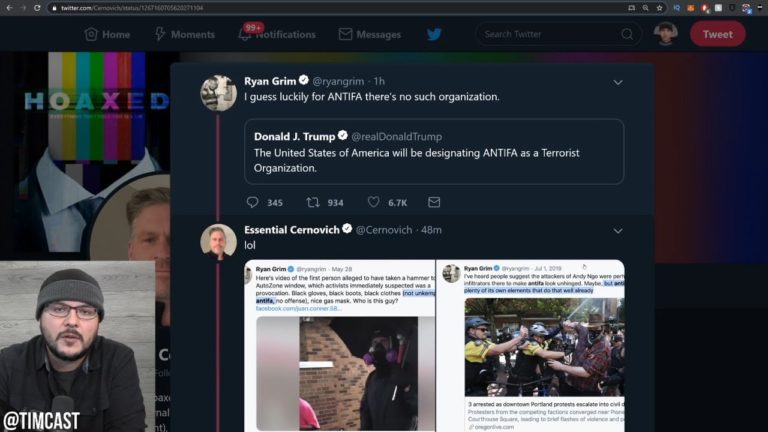Retweet Ryan Grim's ANTIFA tweet
This screenshot has height=432, width=768.
click(x=313, y=202)
